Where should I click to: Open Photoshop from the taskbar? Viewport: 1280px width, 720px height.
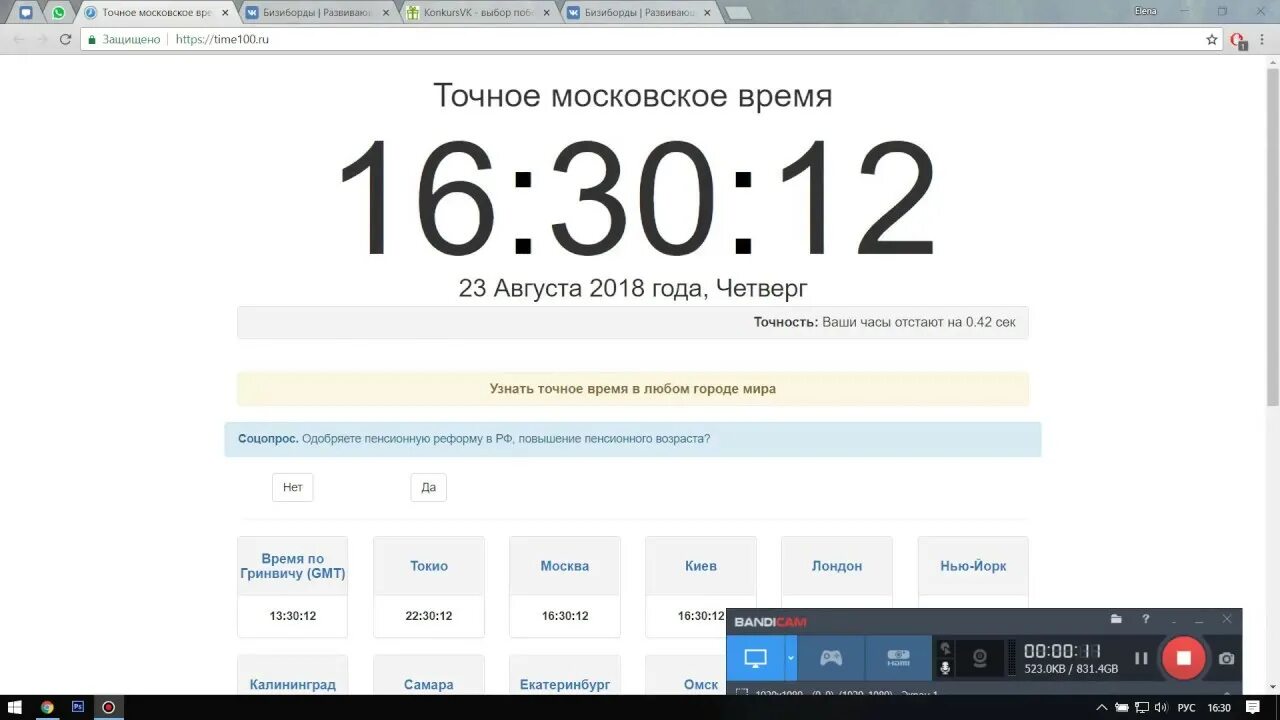point(78,707)
